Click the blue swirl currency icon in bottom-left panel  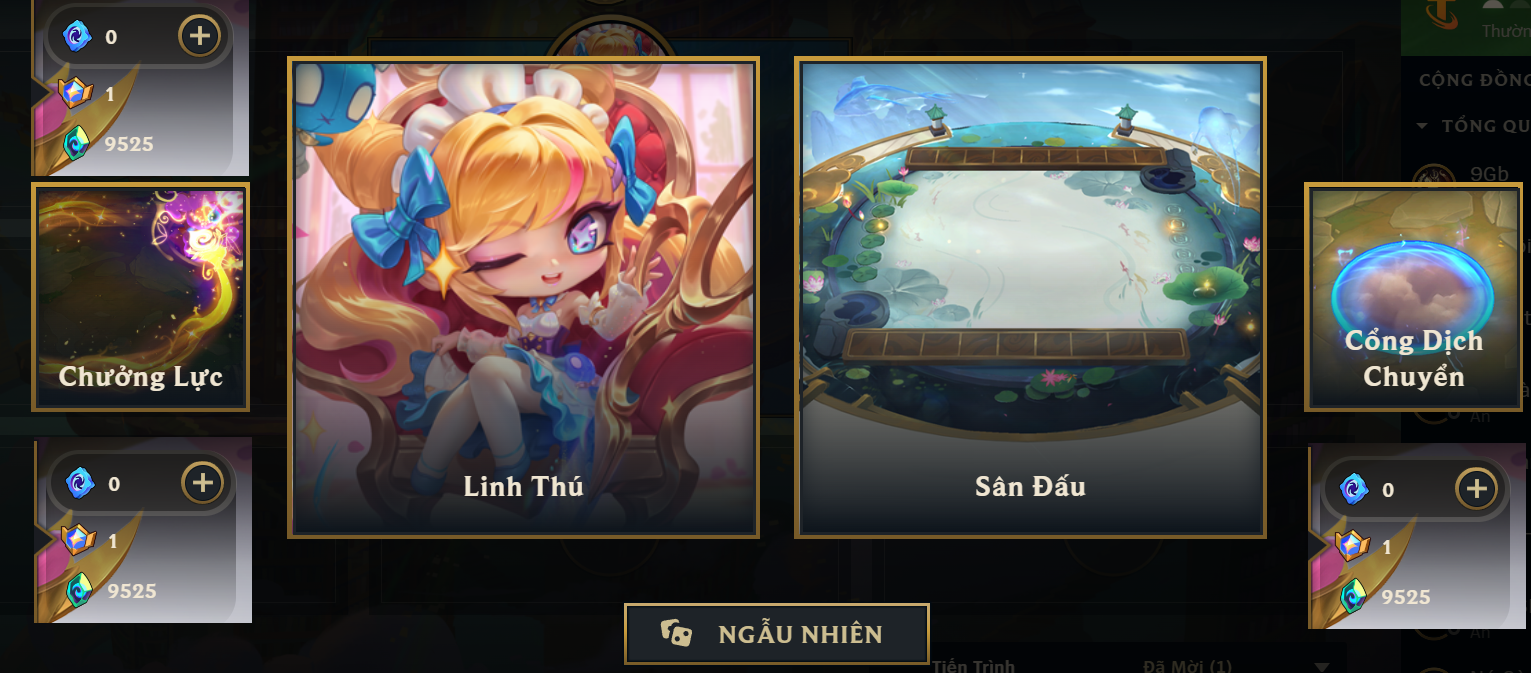click(80, 484)
